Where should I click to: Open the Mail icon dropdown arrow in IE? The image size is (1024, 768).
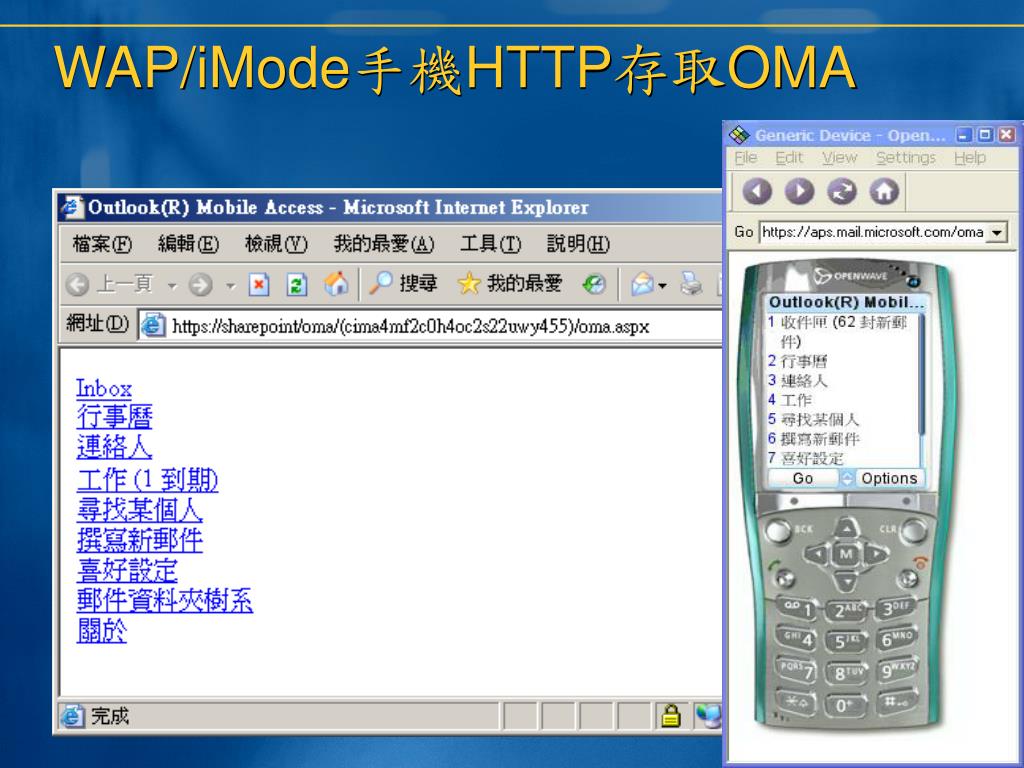pos(663,285)
